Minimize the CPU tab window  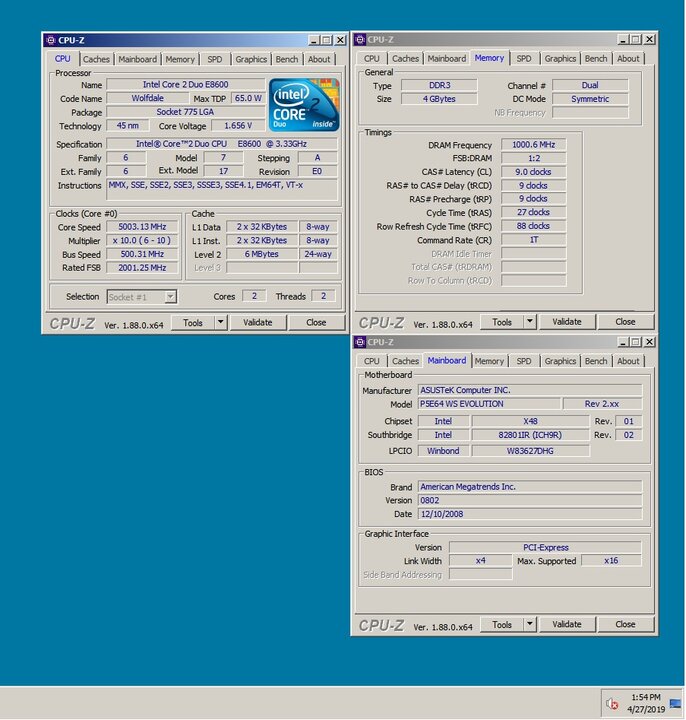pyautogui.click(x=314, y=40)
